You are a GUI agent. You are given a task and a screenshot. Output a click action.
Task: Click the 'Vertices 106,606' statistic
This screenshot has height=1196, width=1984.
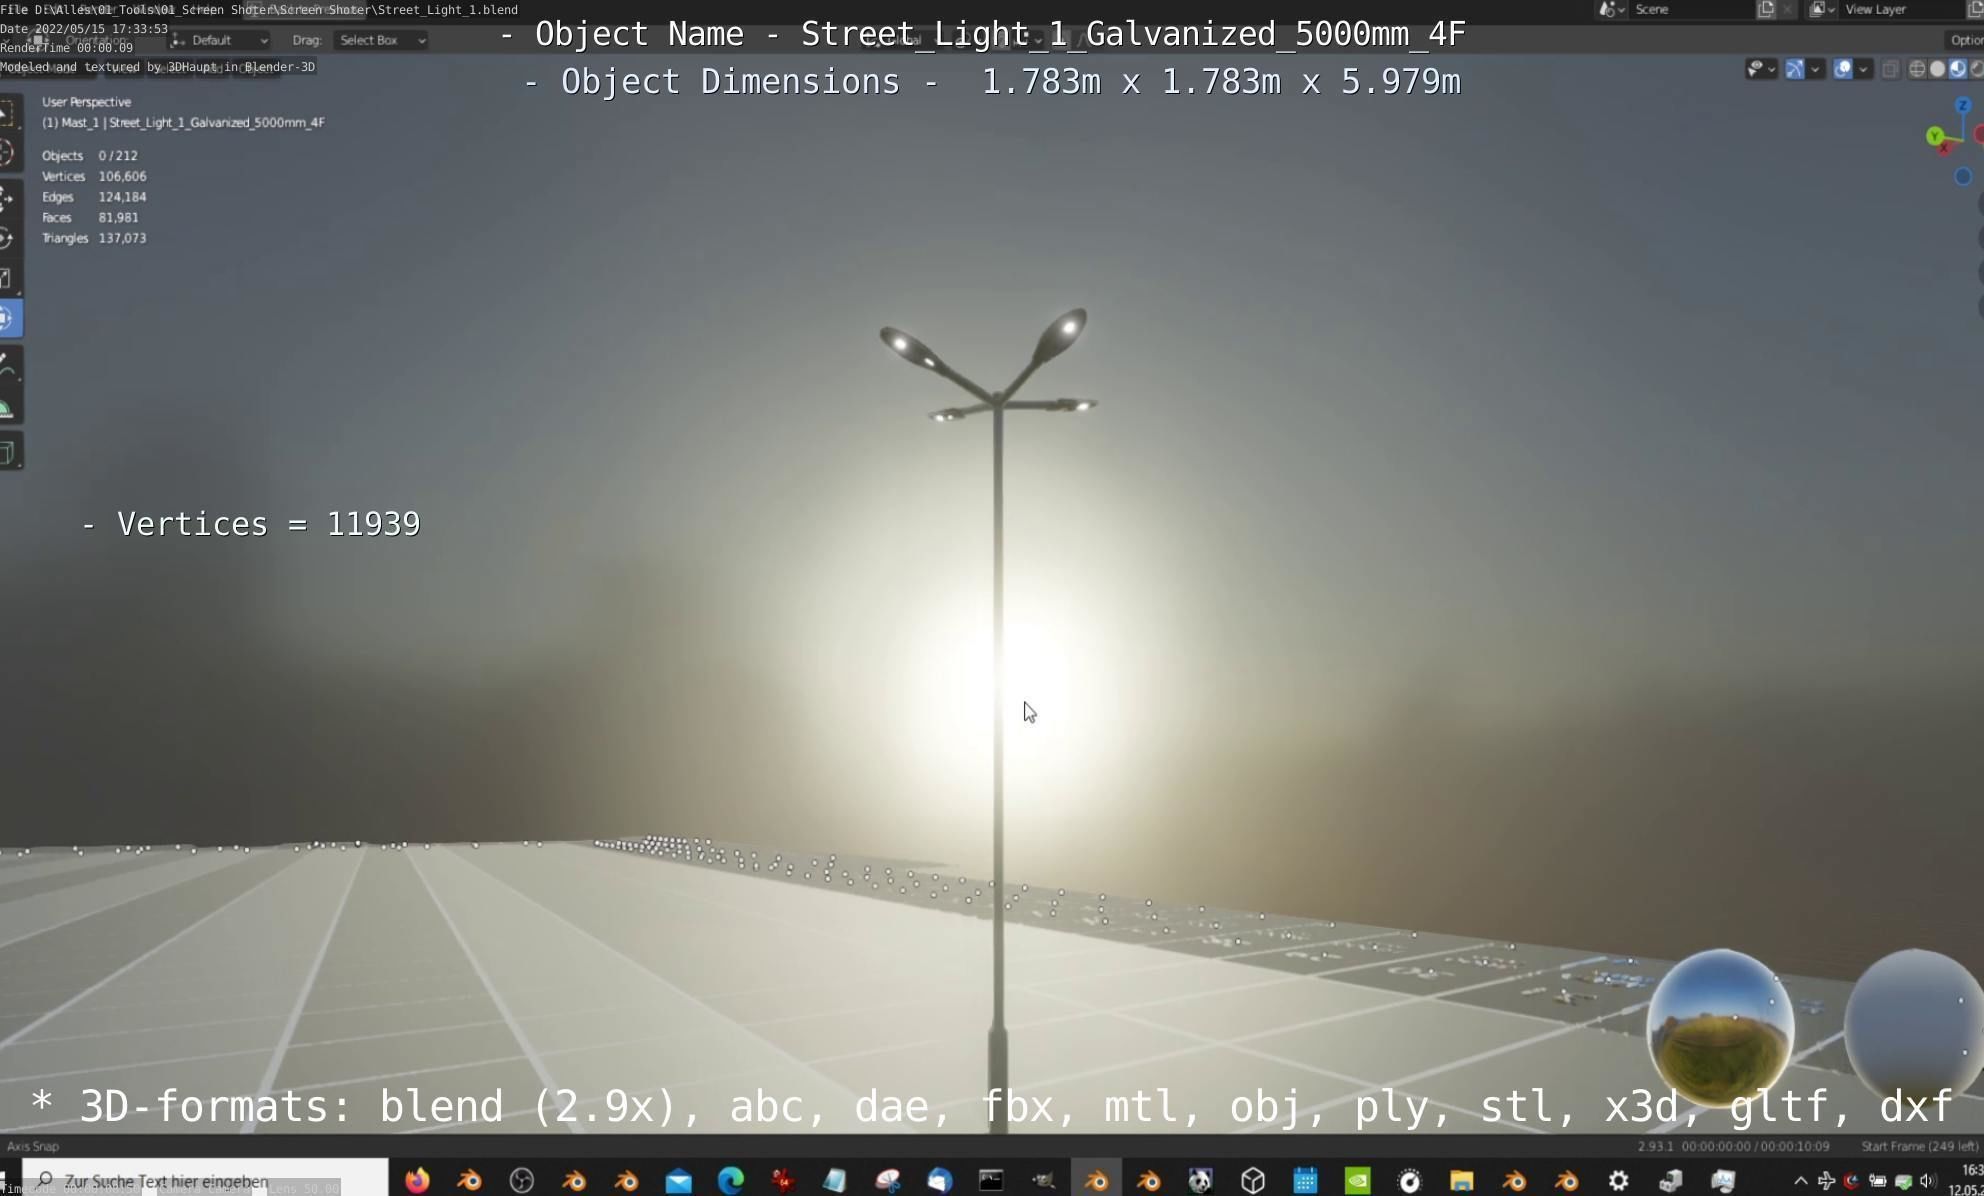pyautogui.click(x=94, y=176)
